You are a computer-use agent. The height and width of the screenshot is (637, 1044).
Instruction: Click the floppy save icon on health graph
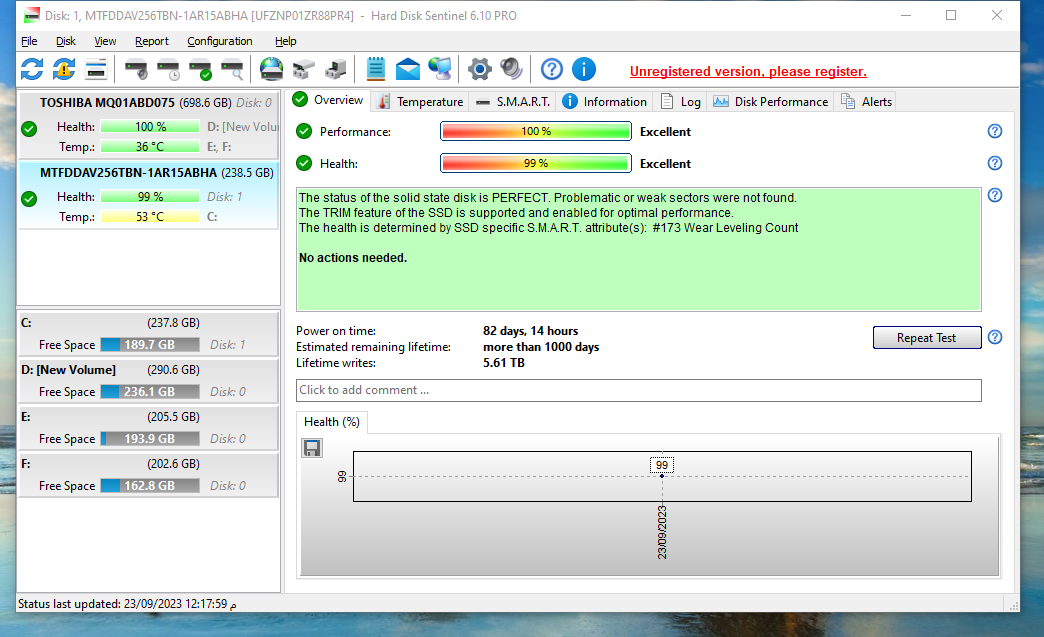coord(312,448)
